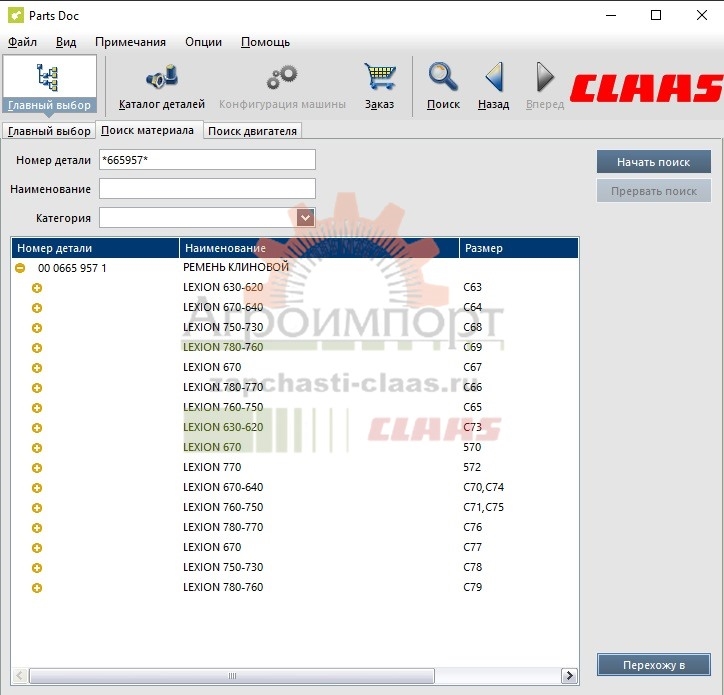Click the C70,C74 size value

coord(483,487)
